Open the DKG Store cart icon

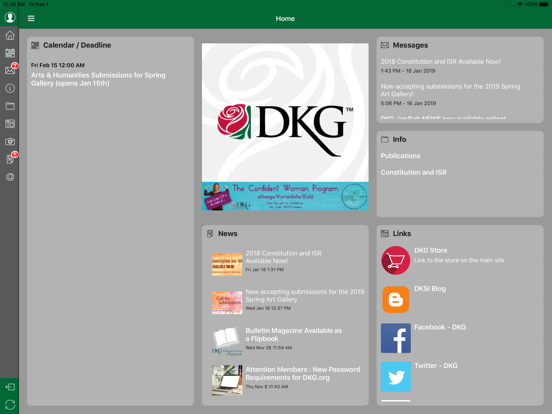396,261
